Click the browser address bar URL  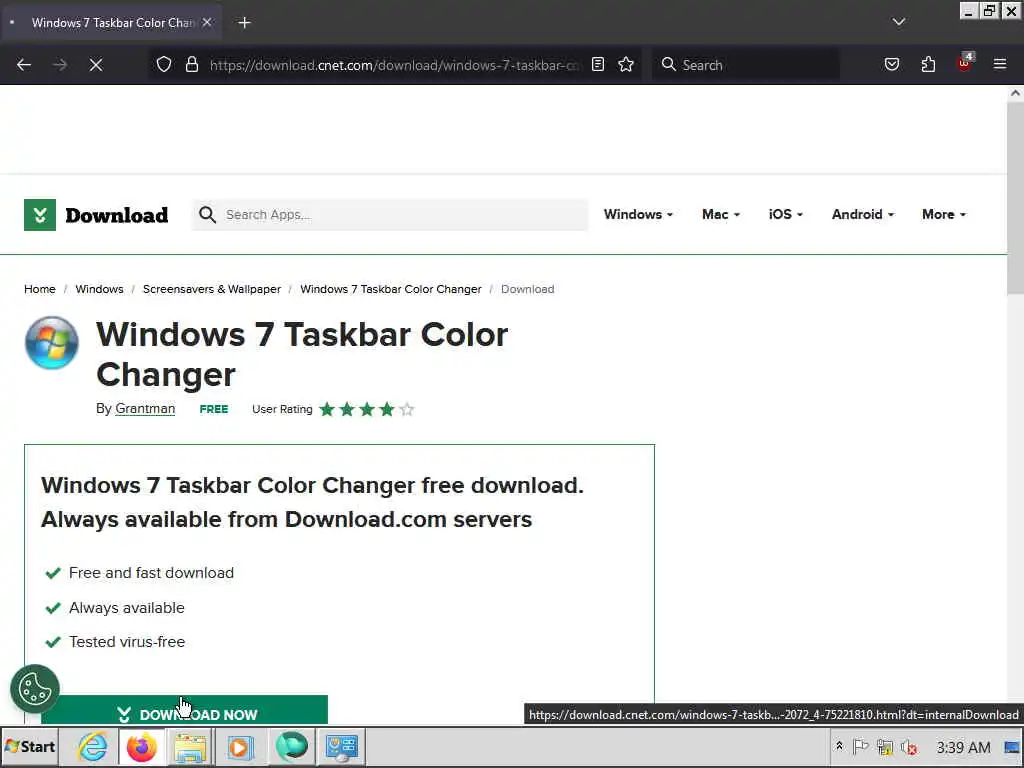(x=394, y=65)
